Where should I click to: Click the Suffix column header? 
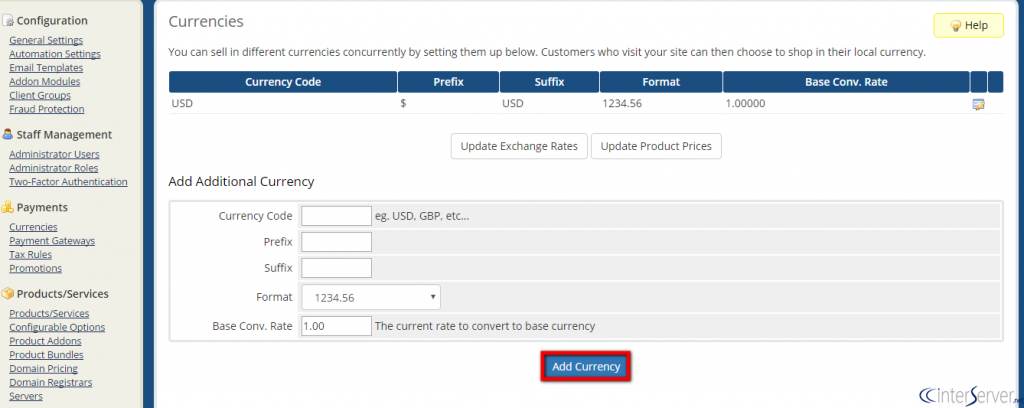tap(549, 82)
